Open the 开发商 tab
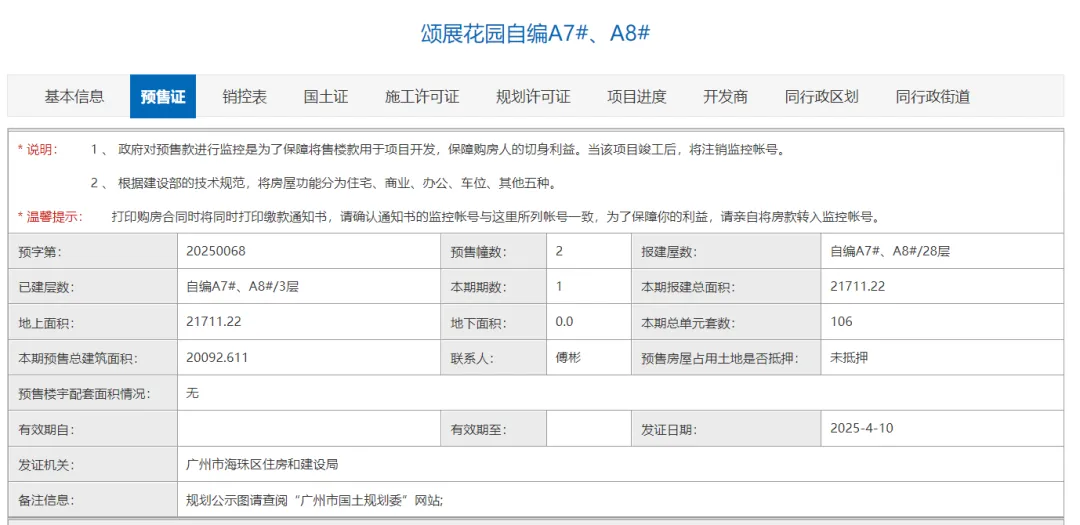Screen dimensions: 1080x525 click(x=725, y=96)
